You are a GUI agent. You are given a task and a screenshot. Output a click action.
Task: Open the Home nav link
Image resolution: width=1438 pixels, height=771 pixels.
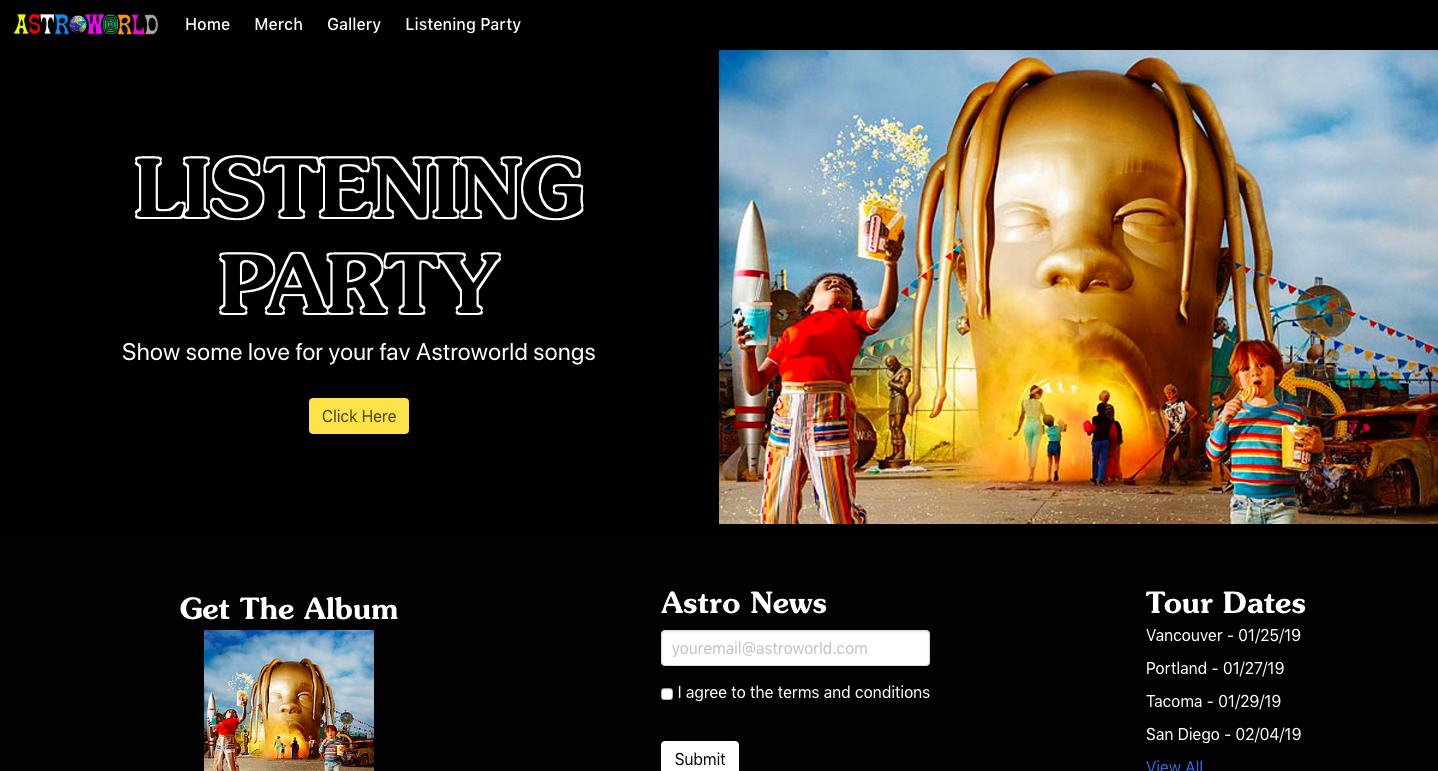[207, 24]
